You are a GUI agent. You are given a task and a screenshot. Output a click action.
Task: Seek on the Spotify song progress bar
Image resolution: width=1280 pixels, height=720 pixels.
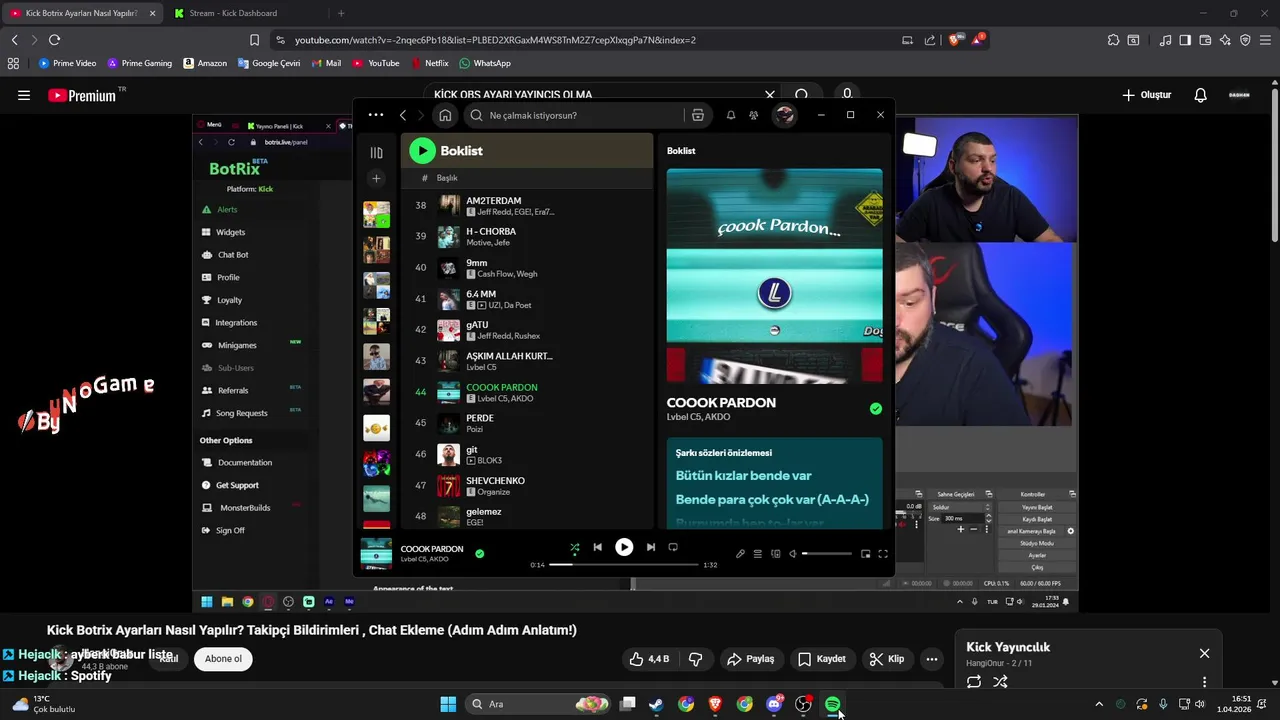(624, 565)
